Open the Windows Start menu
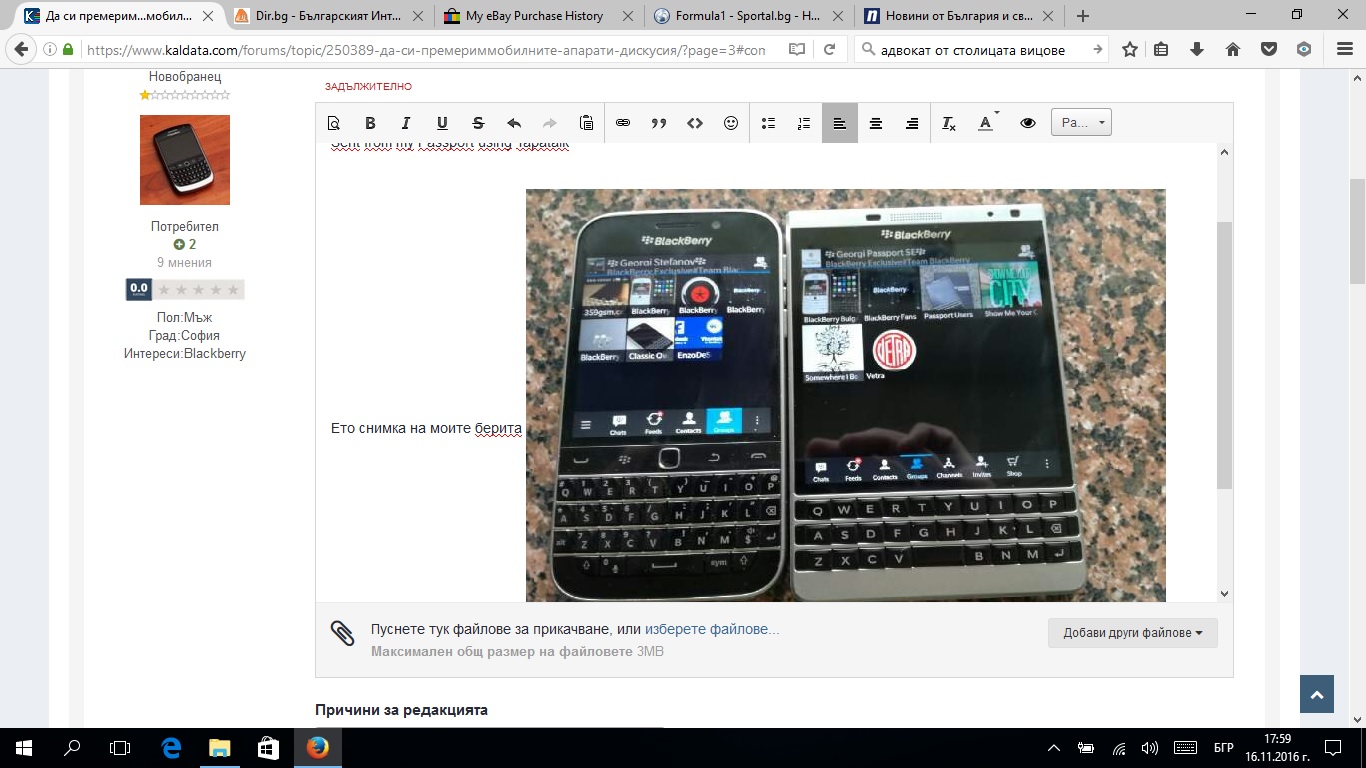The height and width of the screenshot is (768, 1366). click(24, 747)
